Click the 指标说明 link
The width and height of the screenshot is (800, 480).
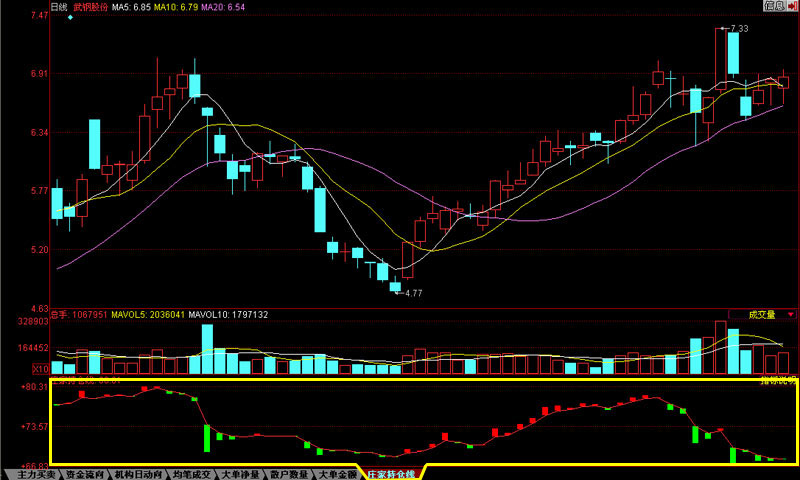coord(778,381)
